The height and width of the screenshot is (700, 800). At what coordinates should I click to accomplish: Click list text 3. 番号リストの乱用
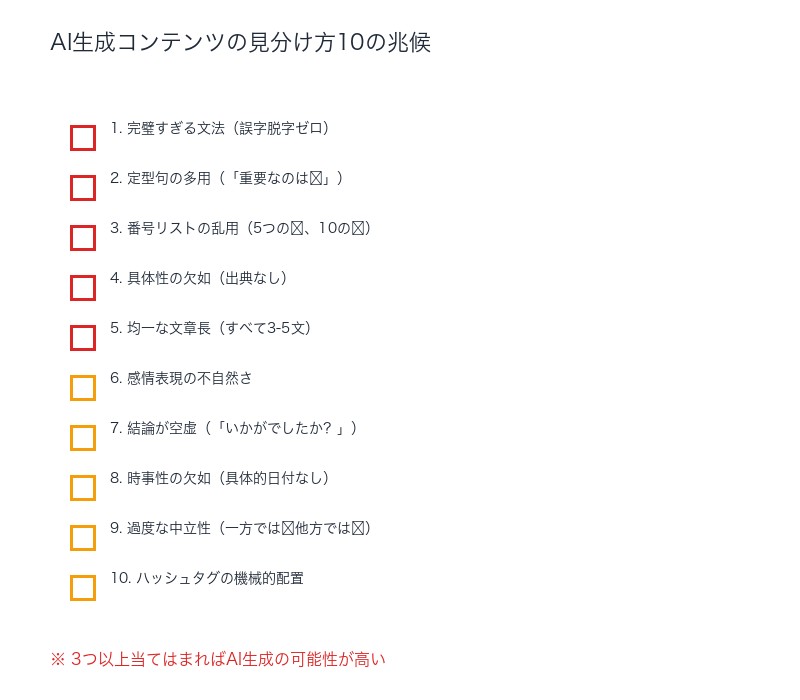[x=241, y=228]
